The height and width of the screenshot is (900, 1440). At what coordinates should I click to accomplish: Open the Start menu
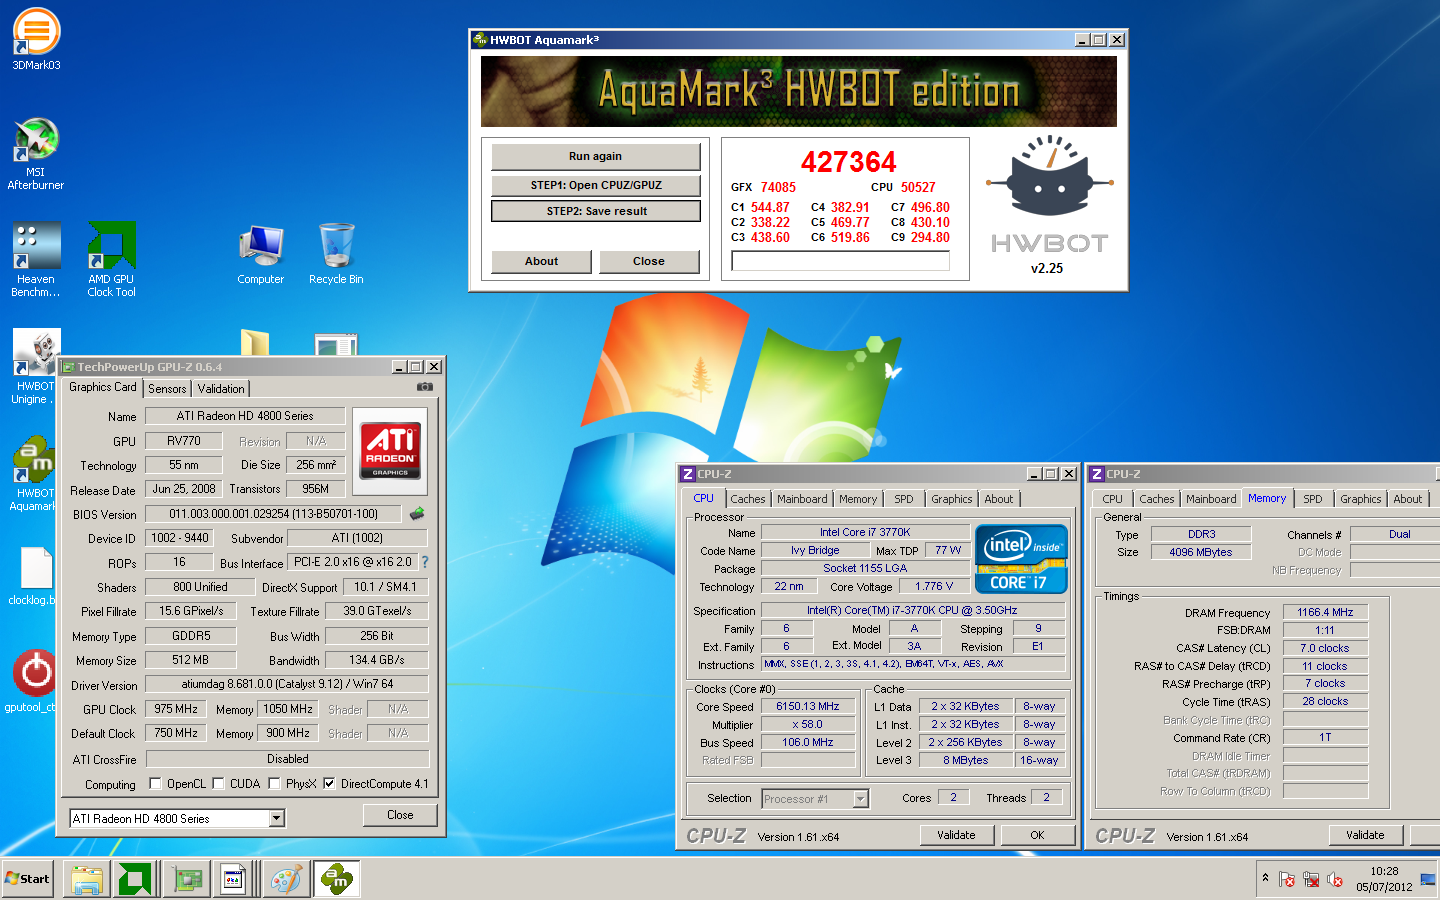[x=28, y=879]
